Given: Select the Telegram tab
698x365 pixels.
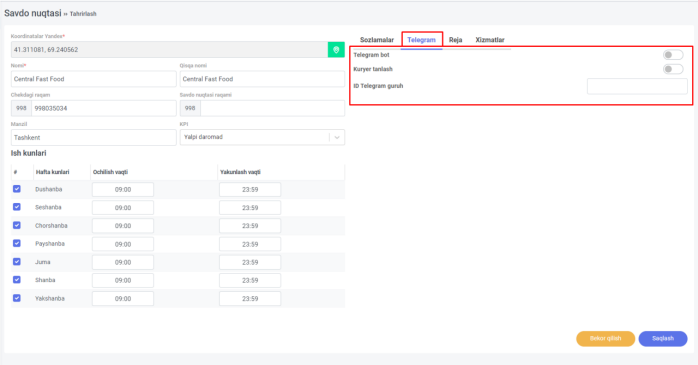Looking at the screenshot, I should click(x=422, y=40).
